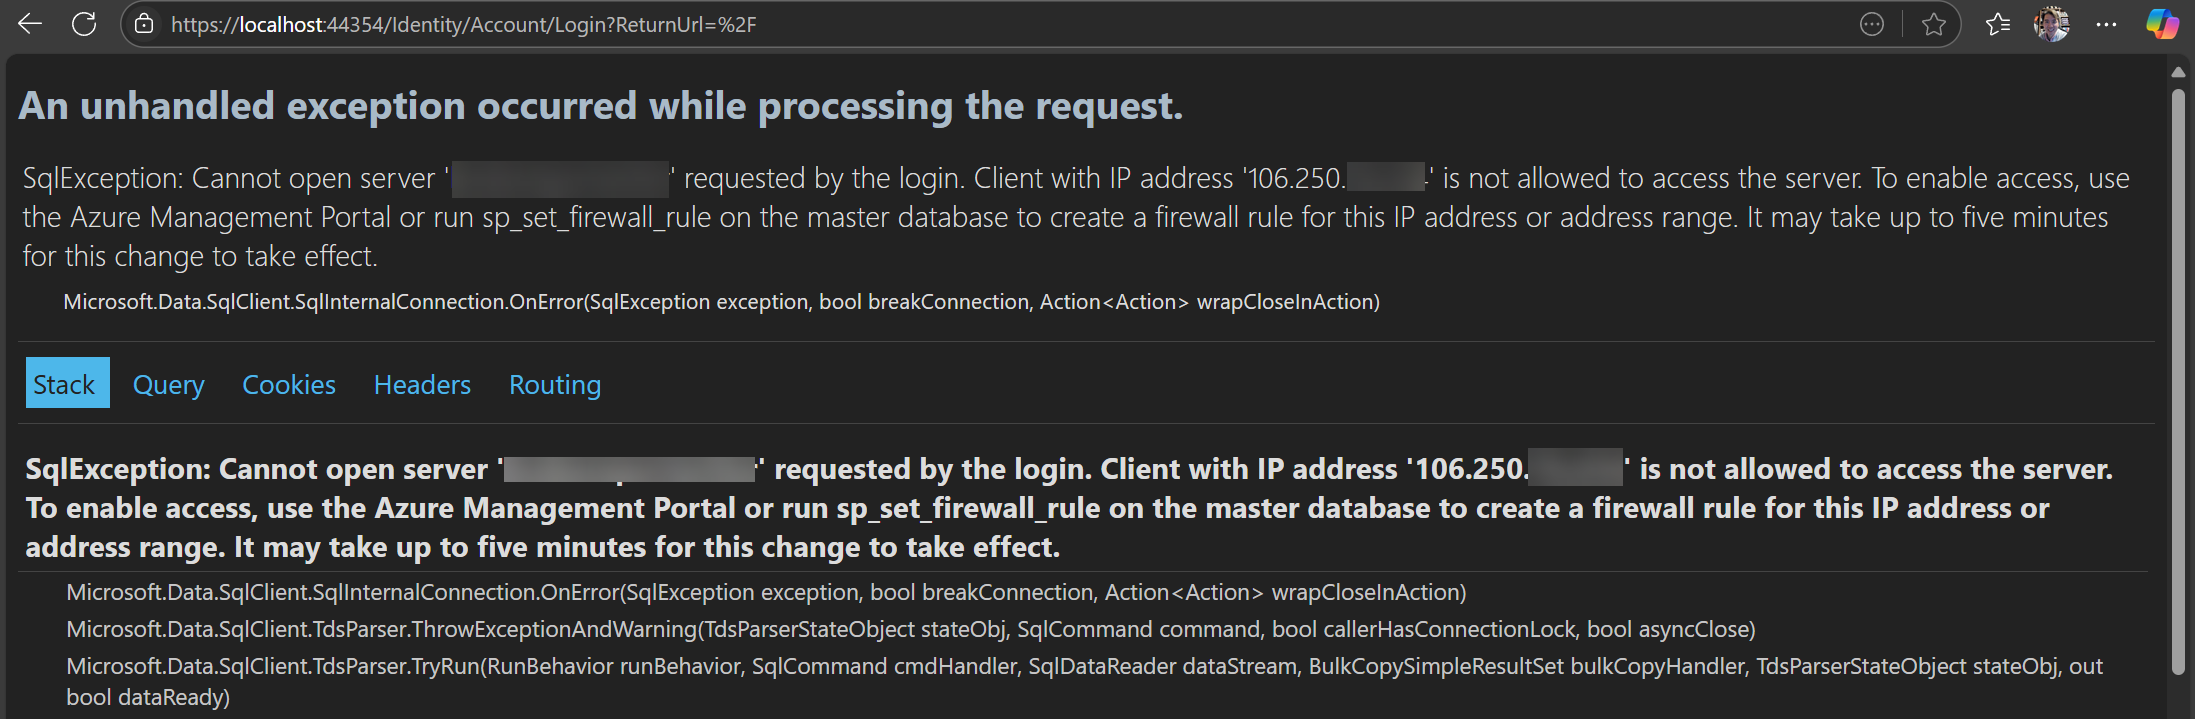Viewport: 2195px width, 719px height.
Task: Open the user profile avatar
Action: coord(2051,24)
